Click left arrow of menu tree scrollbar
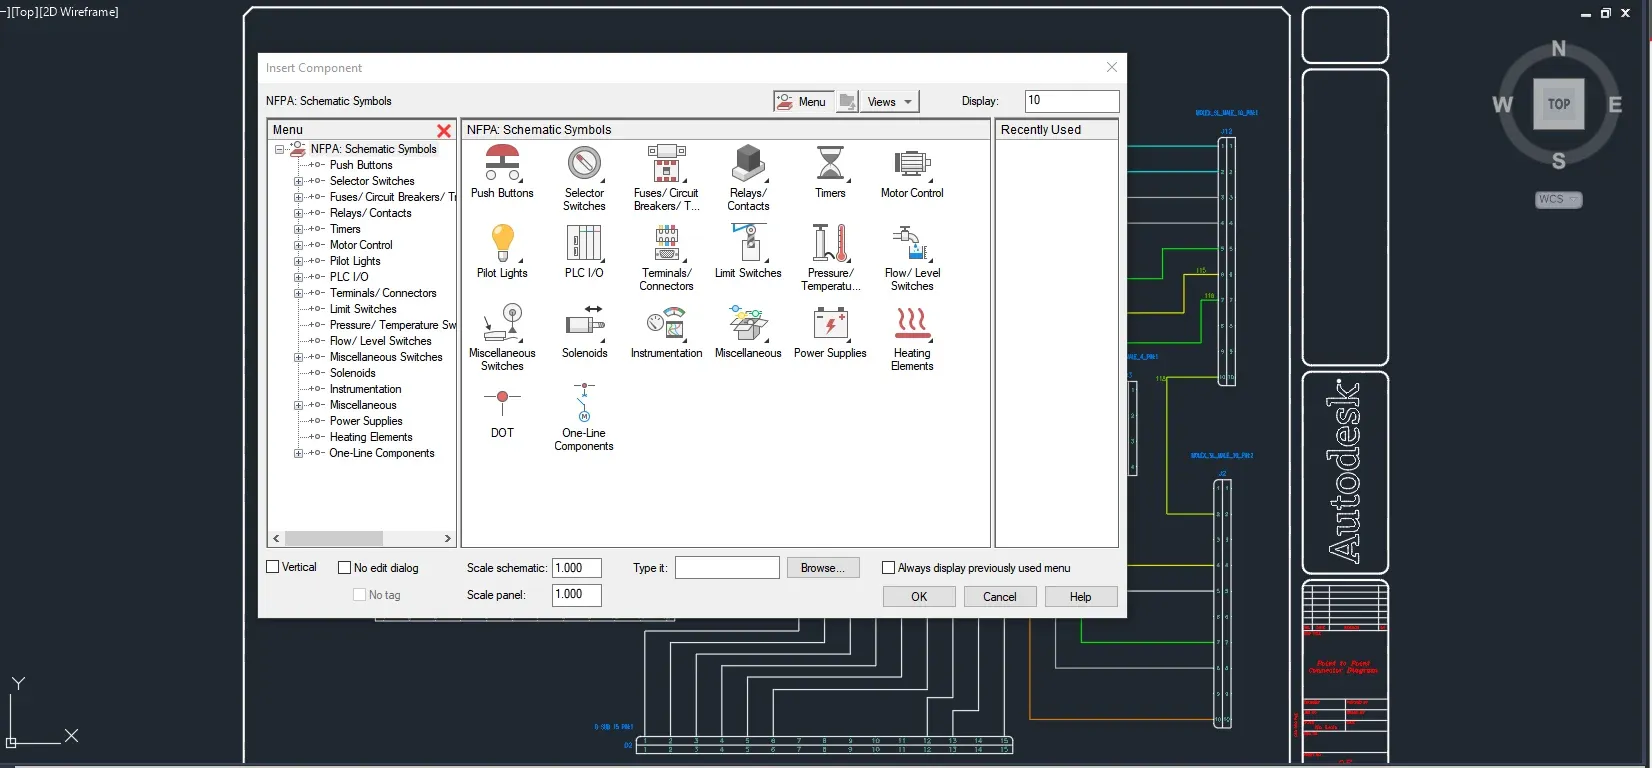Image resolution: width=1652 pixels, height=768 pixels. [277, 538]
